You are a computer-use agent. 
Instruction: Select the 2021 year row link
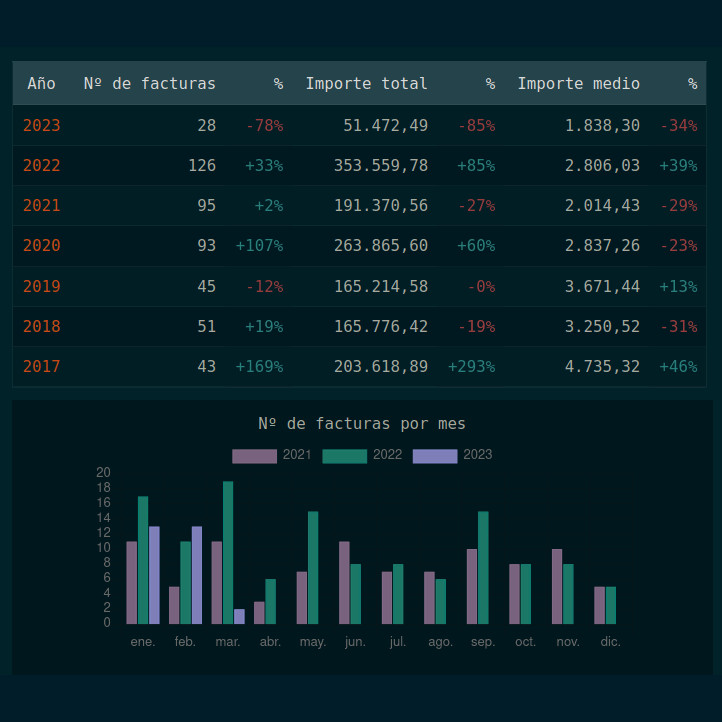point(42,206)
